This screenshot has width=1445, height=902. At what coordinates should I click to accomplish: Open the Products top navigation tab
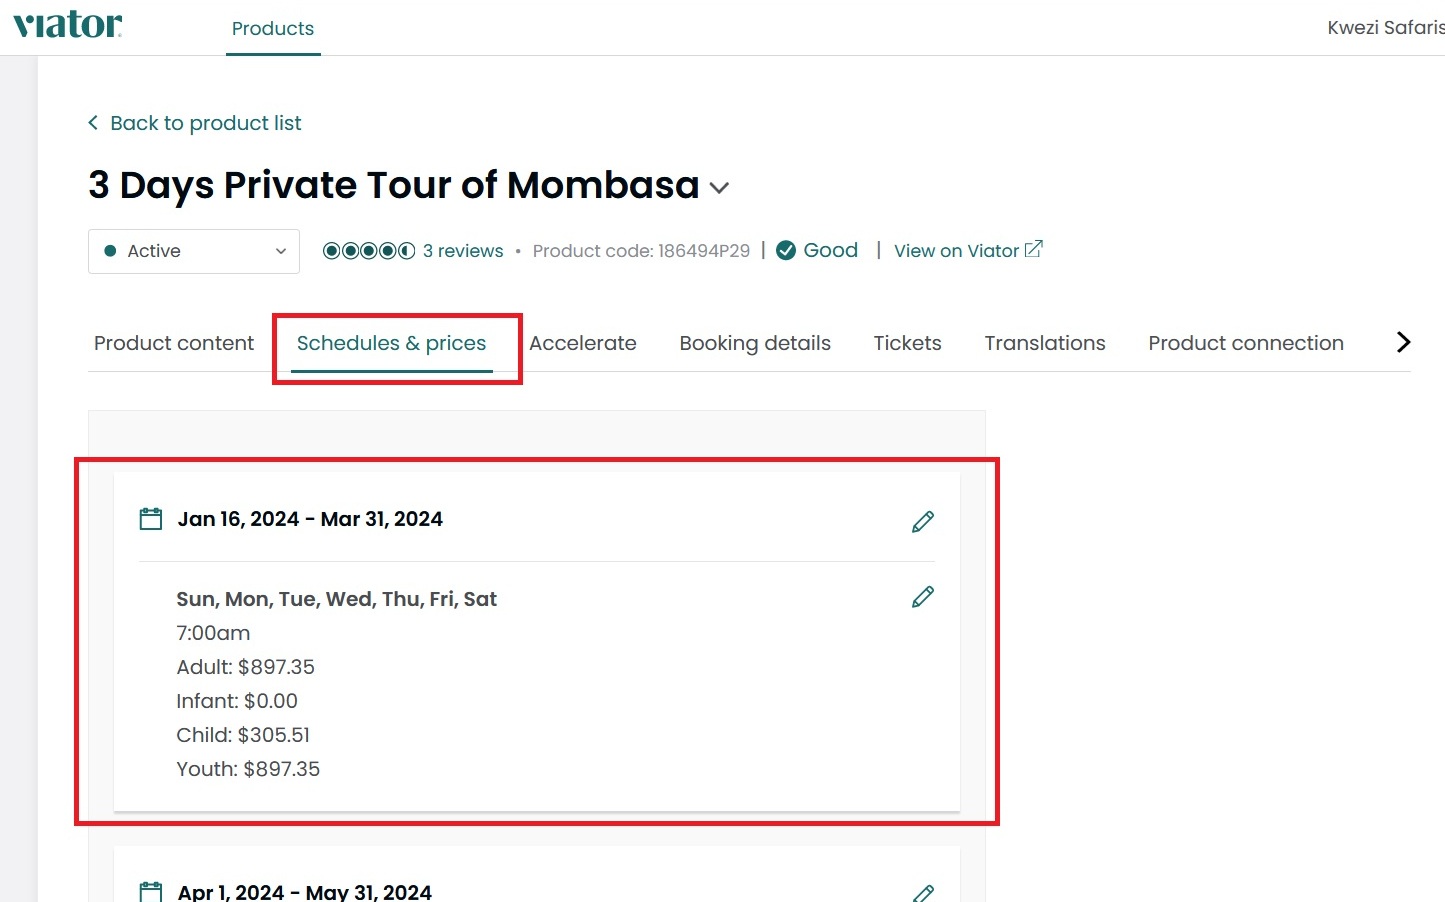click(x=273, y=29)
